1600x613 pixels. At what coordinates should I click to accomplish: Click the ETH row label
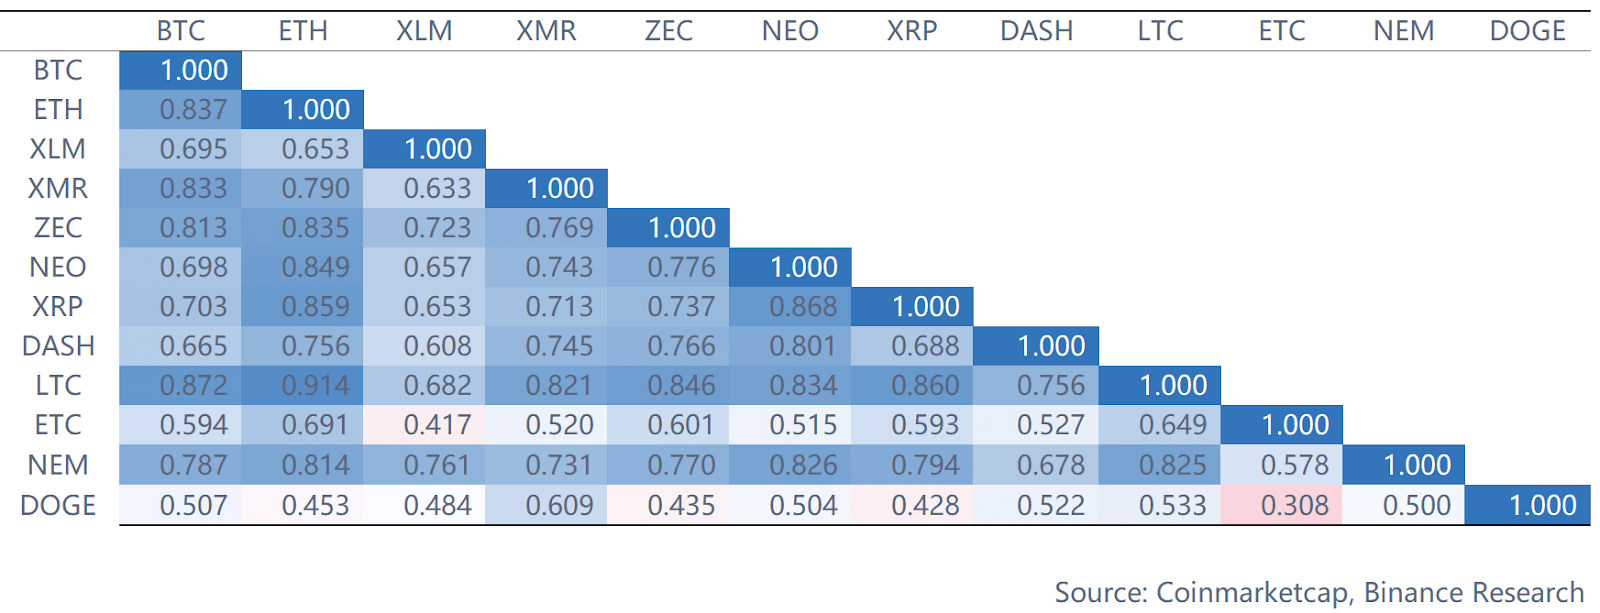58,109
